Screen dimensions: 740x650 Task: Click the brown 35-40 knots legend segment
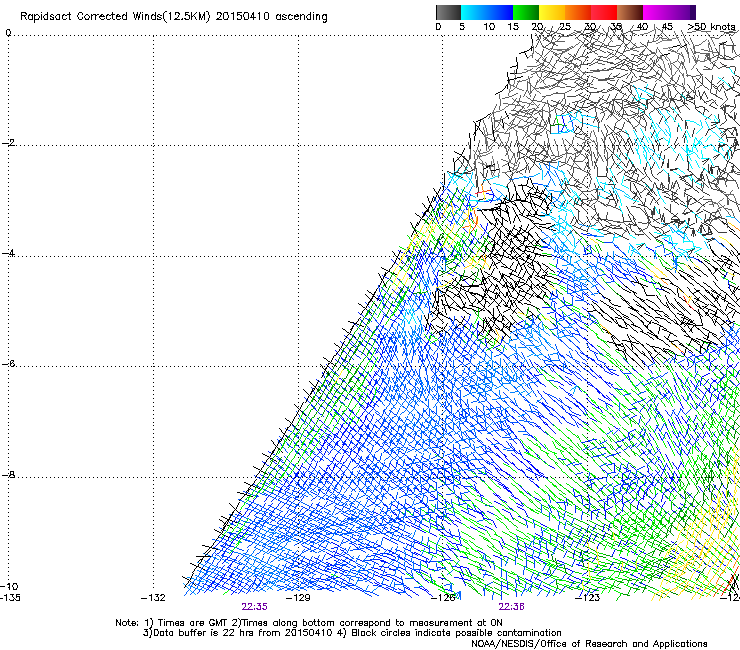(x=630, y=12)
